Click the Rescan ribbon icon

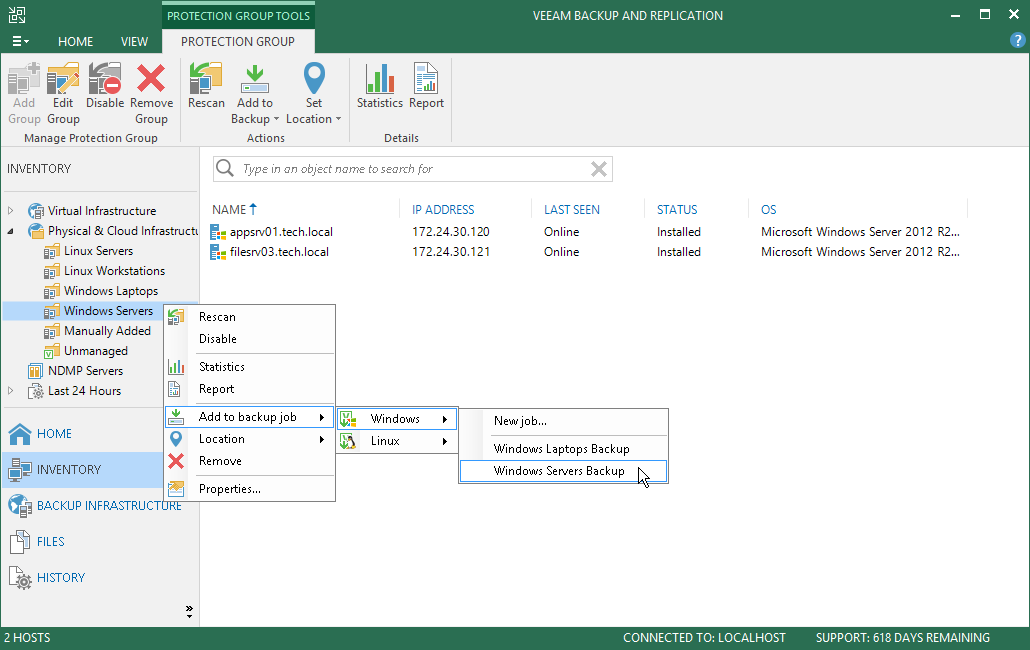(206, 79)
